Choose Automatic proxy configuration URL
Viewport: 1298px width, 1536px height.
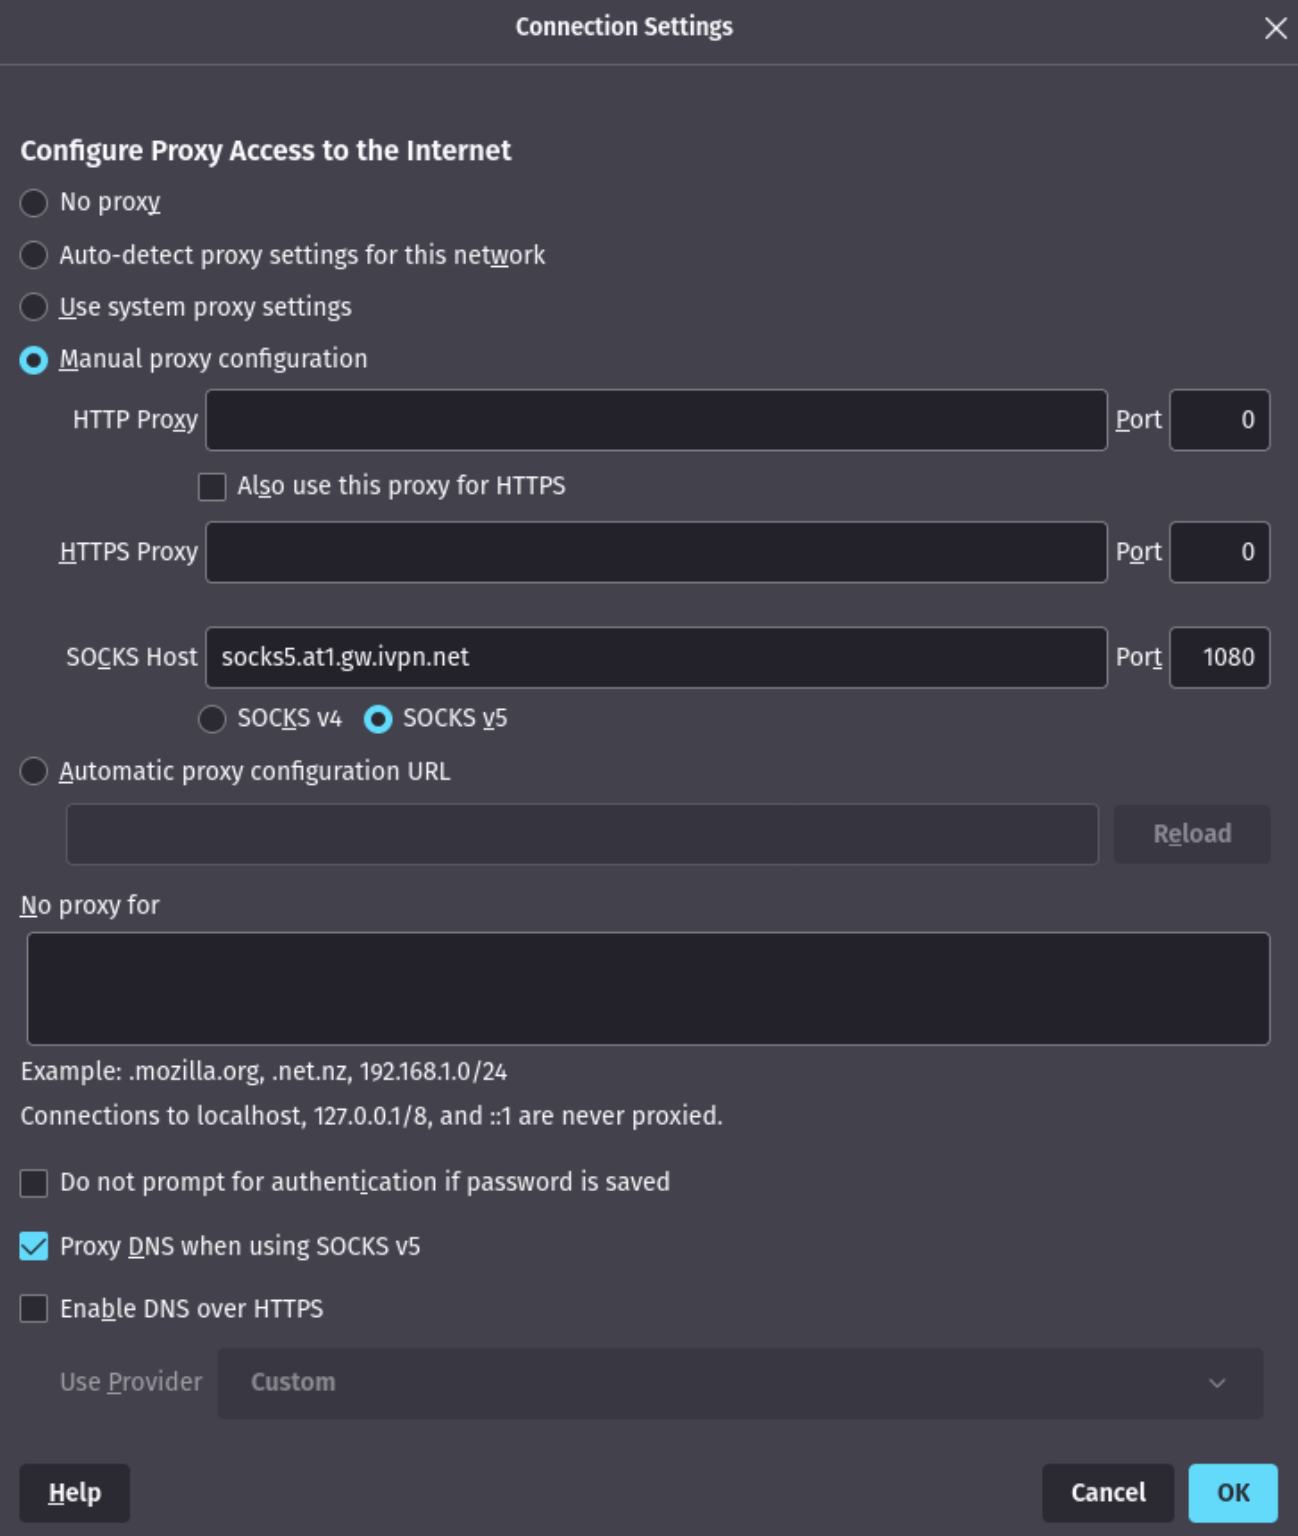click(33, 771)
